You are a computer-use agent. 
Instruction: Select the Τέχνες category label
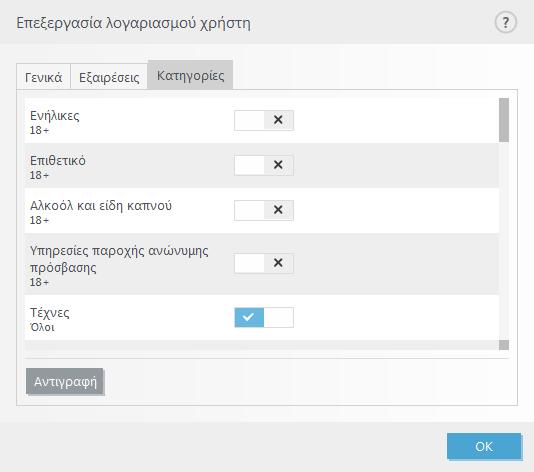click(50, 313)
